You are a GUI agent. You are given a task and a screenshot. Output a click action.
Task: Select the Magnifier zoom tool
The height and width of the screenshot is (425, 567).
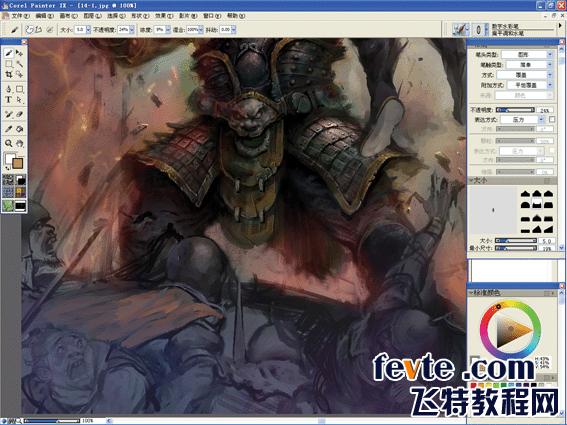(9, 143)
